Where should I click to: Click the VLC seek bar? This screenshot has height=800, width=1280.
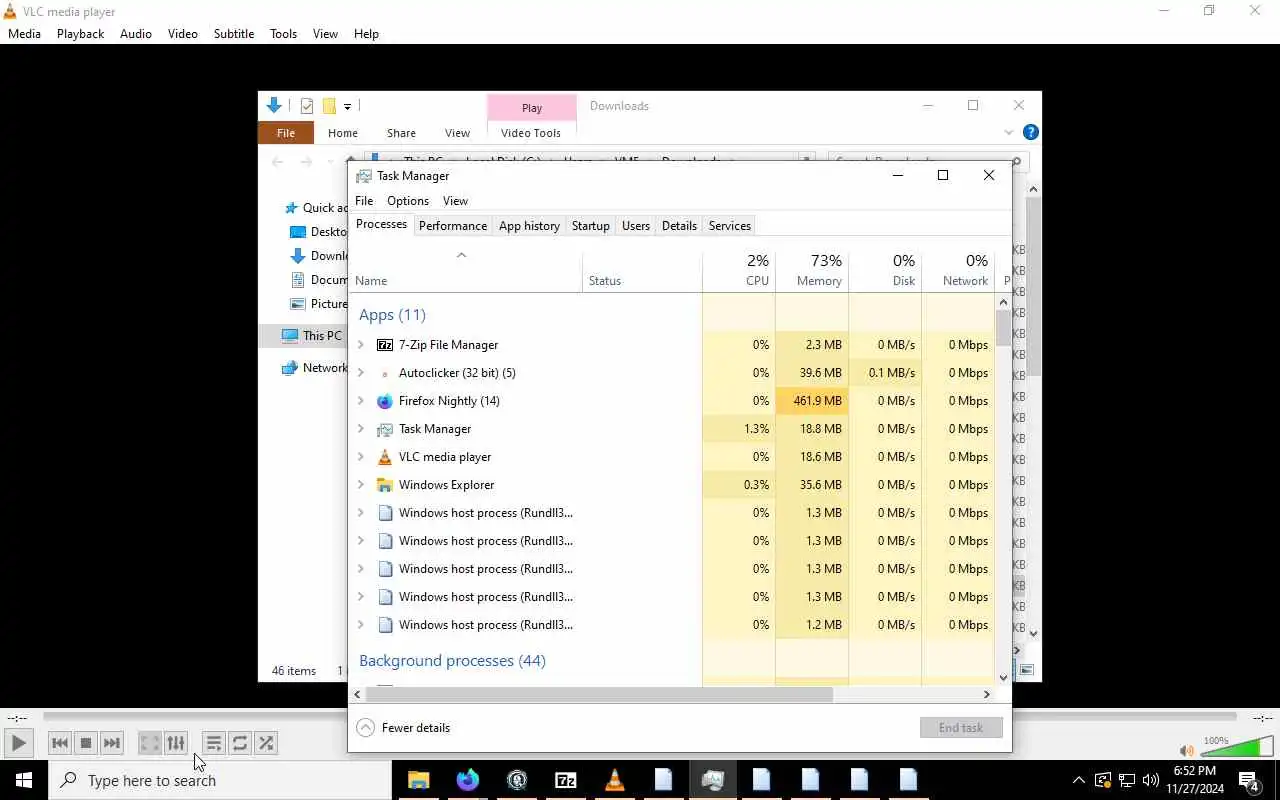click(640, 717)
